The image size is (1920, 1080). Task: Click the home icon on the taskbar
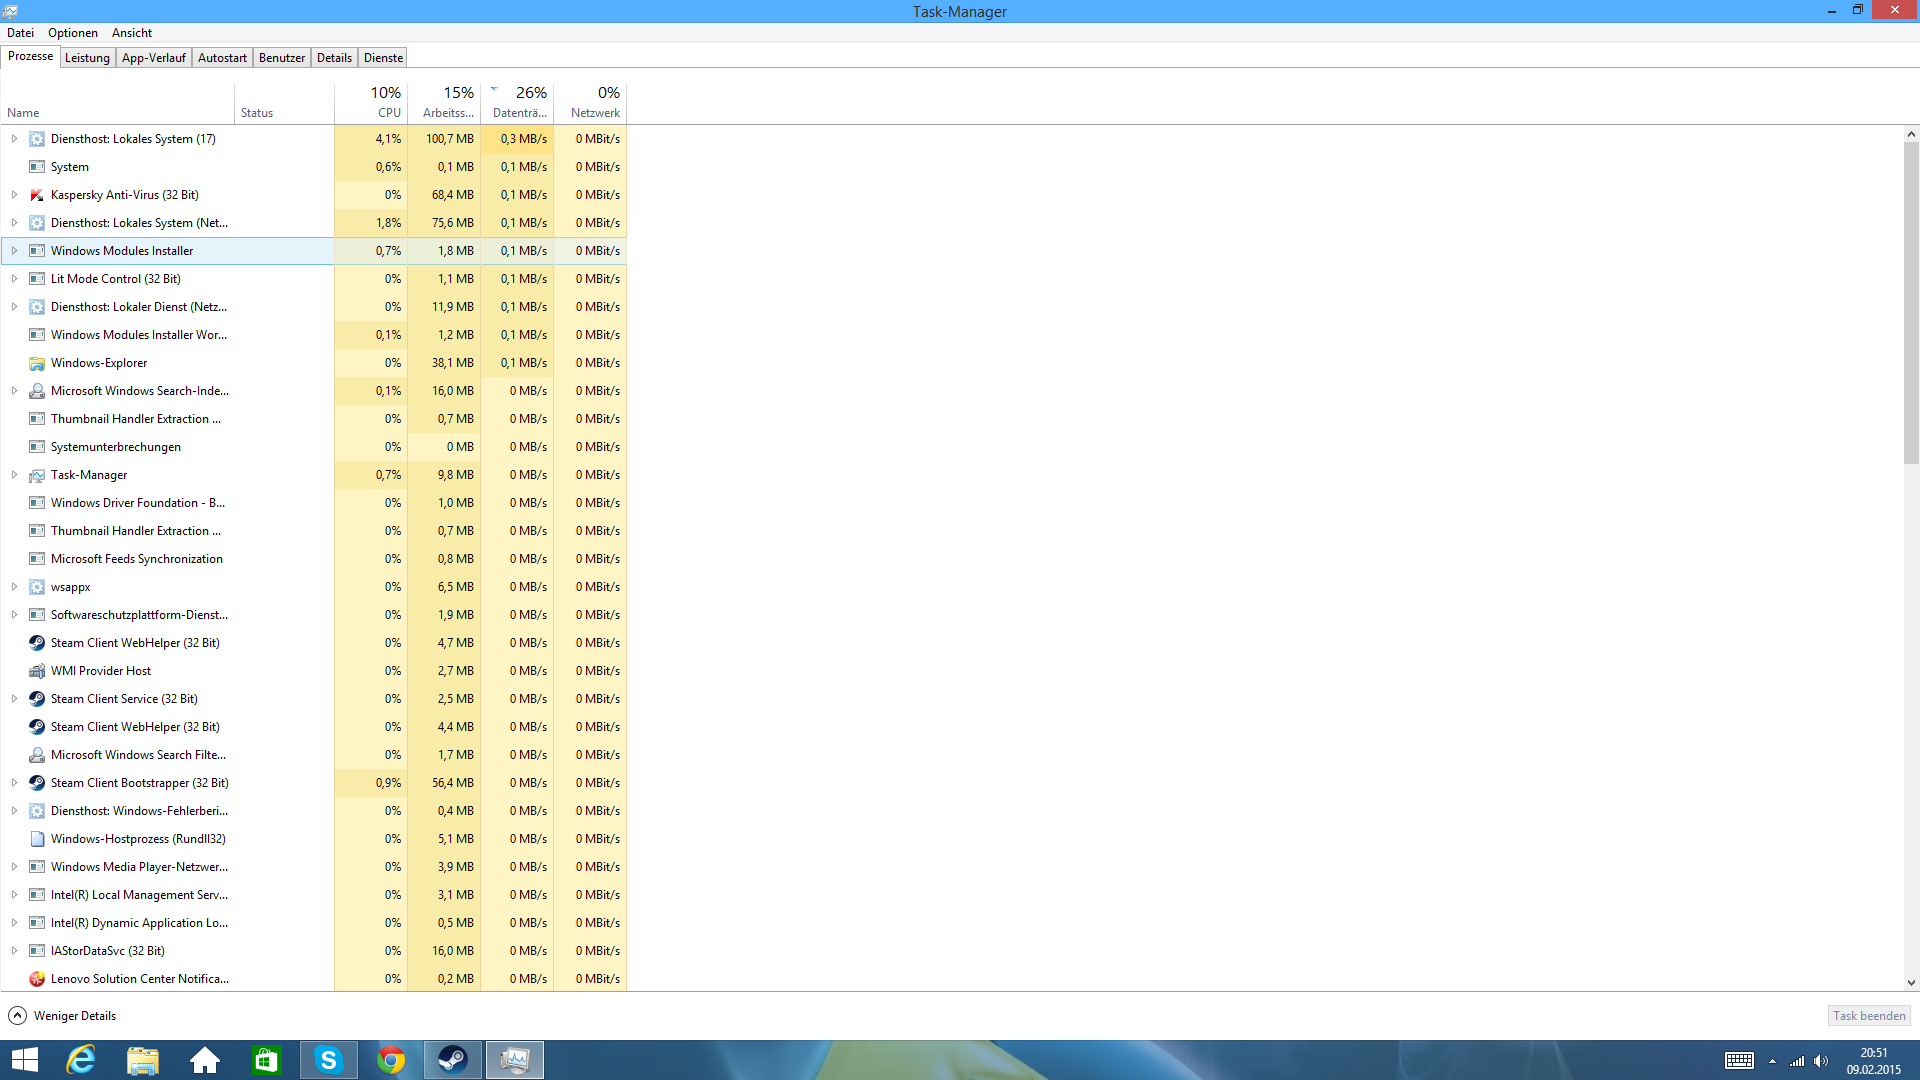[x=205, y=1060]
